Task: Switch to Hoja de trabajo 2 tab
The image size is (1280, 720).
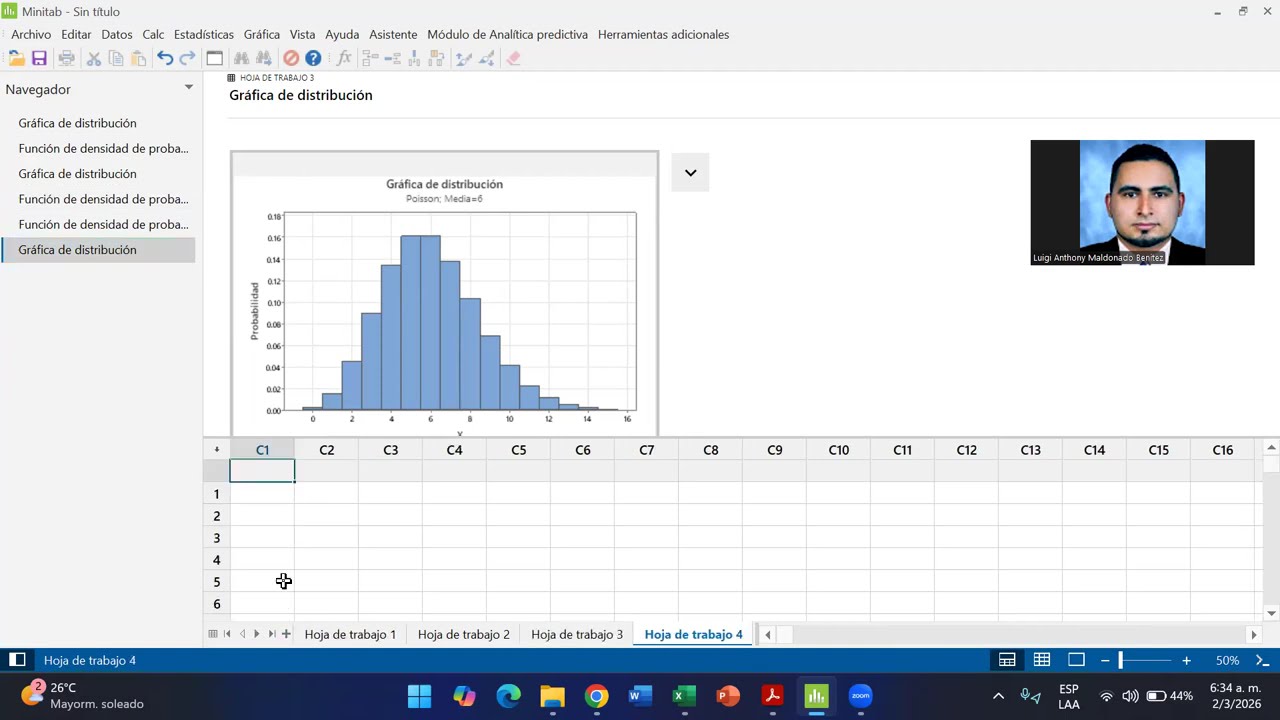Action: [x=464, y=634]
